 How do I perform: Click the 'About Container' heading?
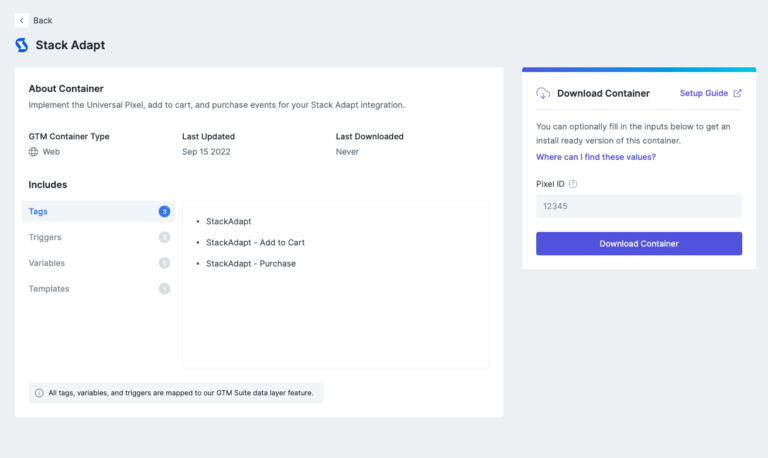click(66, 89)
